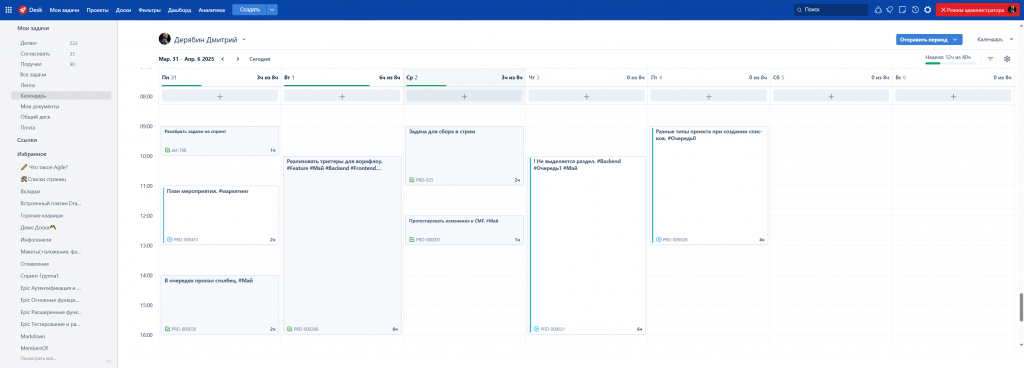Viewport: 1024px width, 368px height.
Task: Open the settings gear in top bar
Action: click(x=927, y=10)
